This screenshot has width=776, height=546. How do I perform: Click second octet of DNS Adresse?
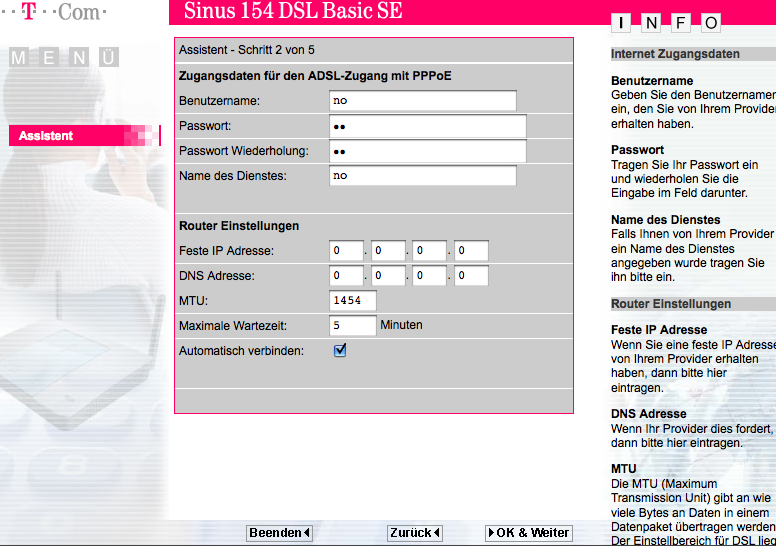(388, 276)
